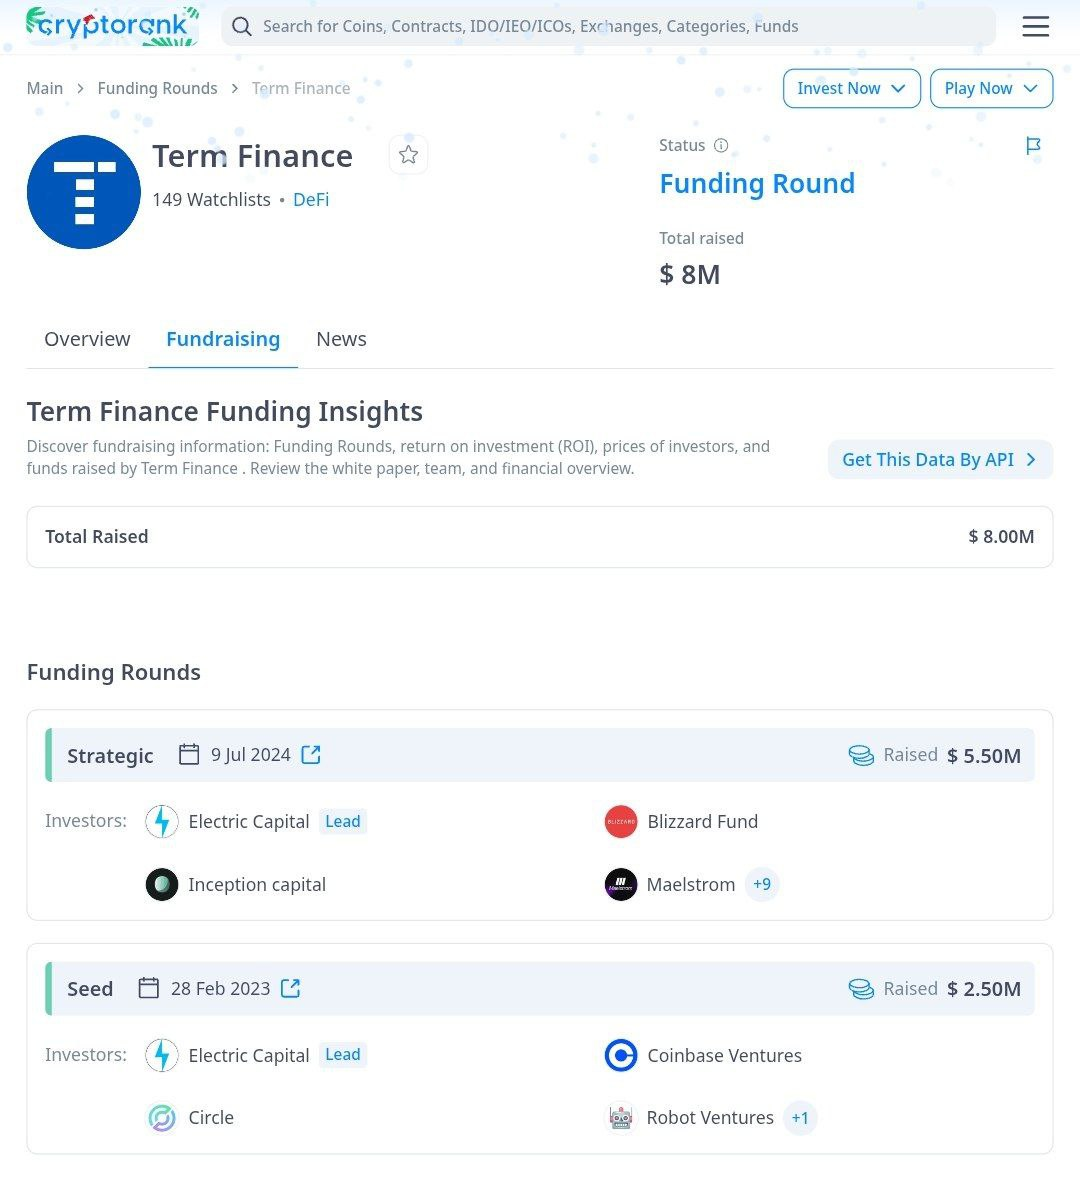This screenshot has width=1080, height=1192.
Task: Show the +1 additional Seed investor
Action: [x=800, y=1118]
